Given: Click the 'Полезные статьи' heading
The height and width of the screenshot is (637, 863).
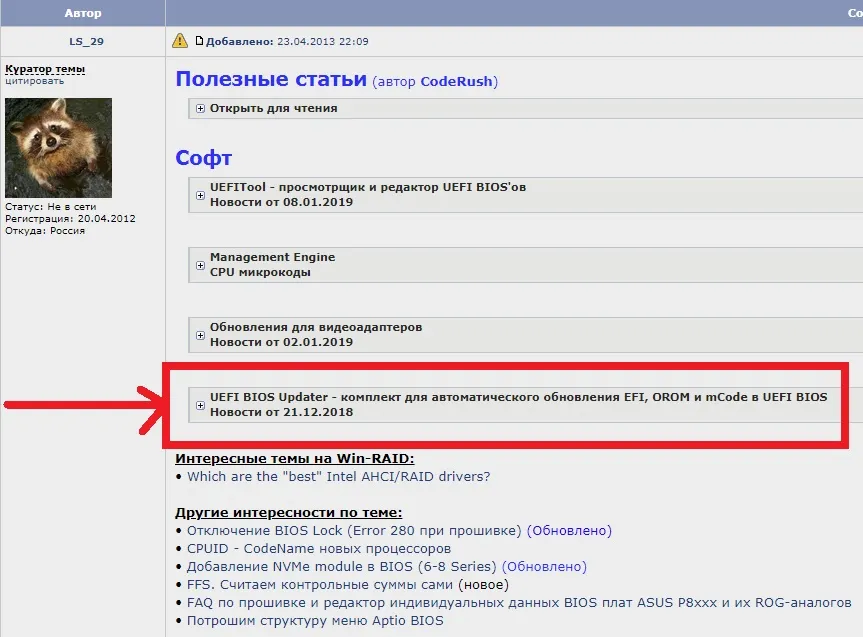Looking at the screenshot, I should tap(271, 79).
